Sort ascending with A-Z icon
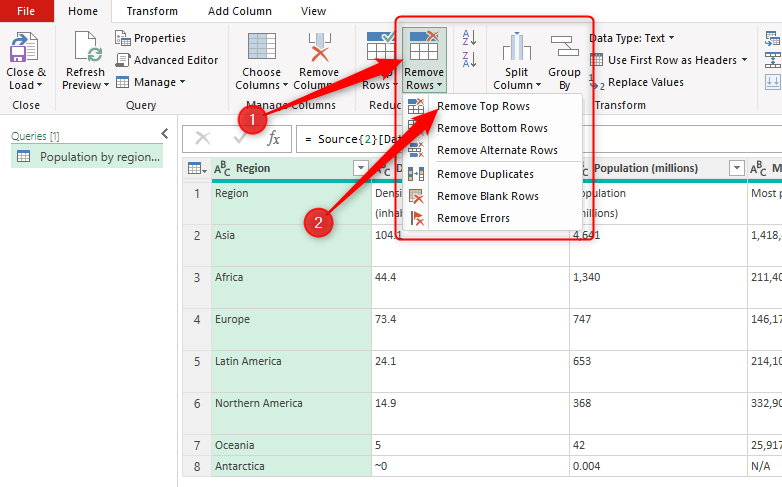The width and height of the screenshot is (782, 487). pos(469,37)
